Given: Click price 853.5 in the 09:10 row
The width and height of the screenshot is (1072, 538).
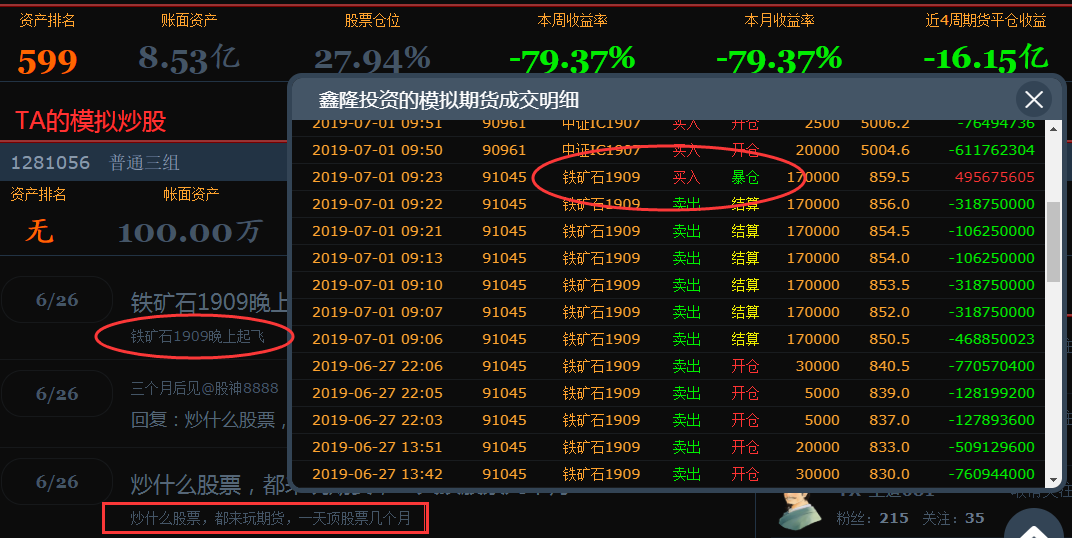Looking at the screenshot, I should coord(889,285).
